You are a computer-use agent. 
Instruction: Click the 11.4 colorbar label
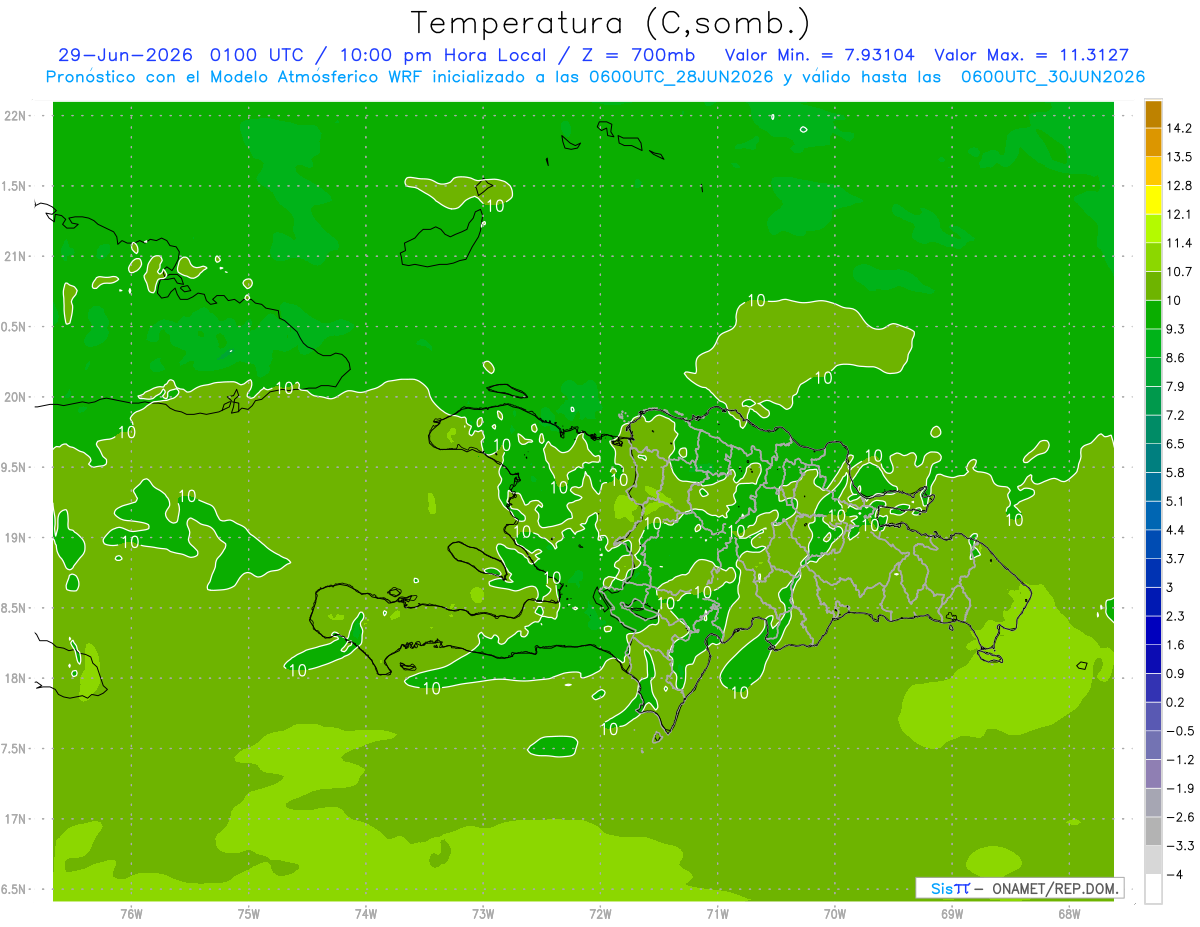[1180, 243]
